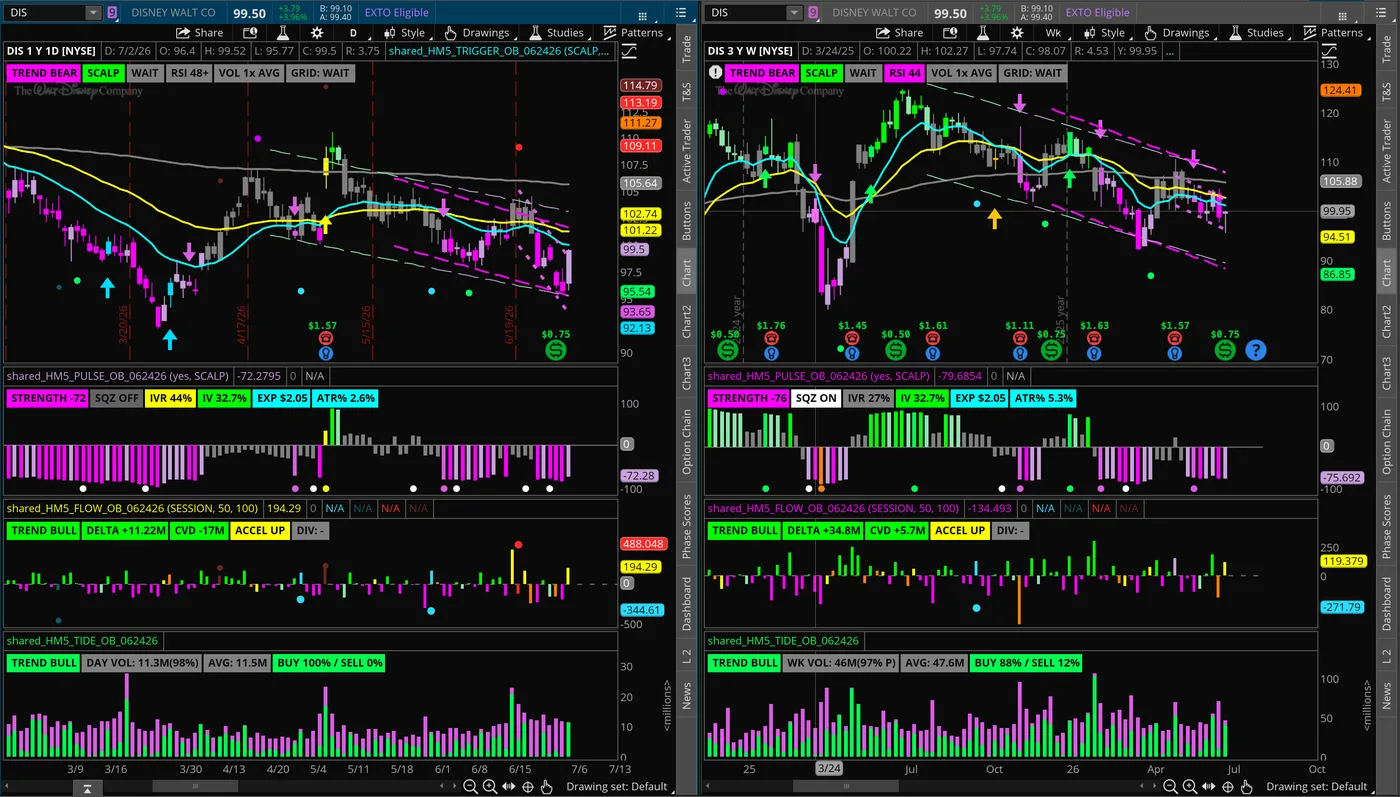The height and width of the screenshot is (797, 1400).
Task: Select left chart's pan hand tool
Action: click(547, 786)
